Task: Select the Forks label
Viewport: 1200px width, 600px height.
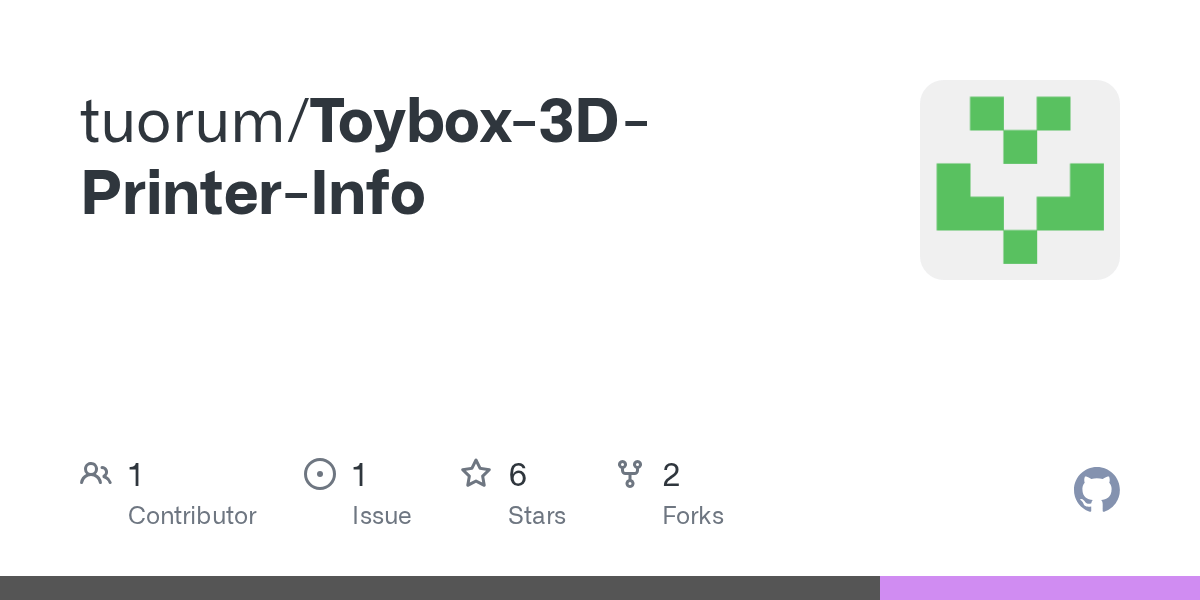Action: [x=693, y=516]
